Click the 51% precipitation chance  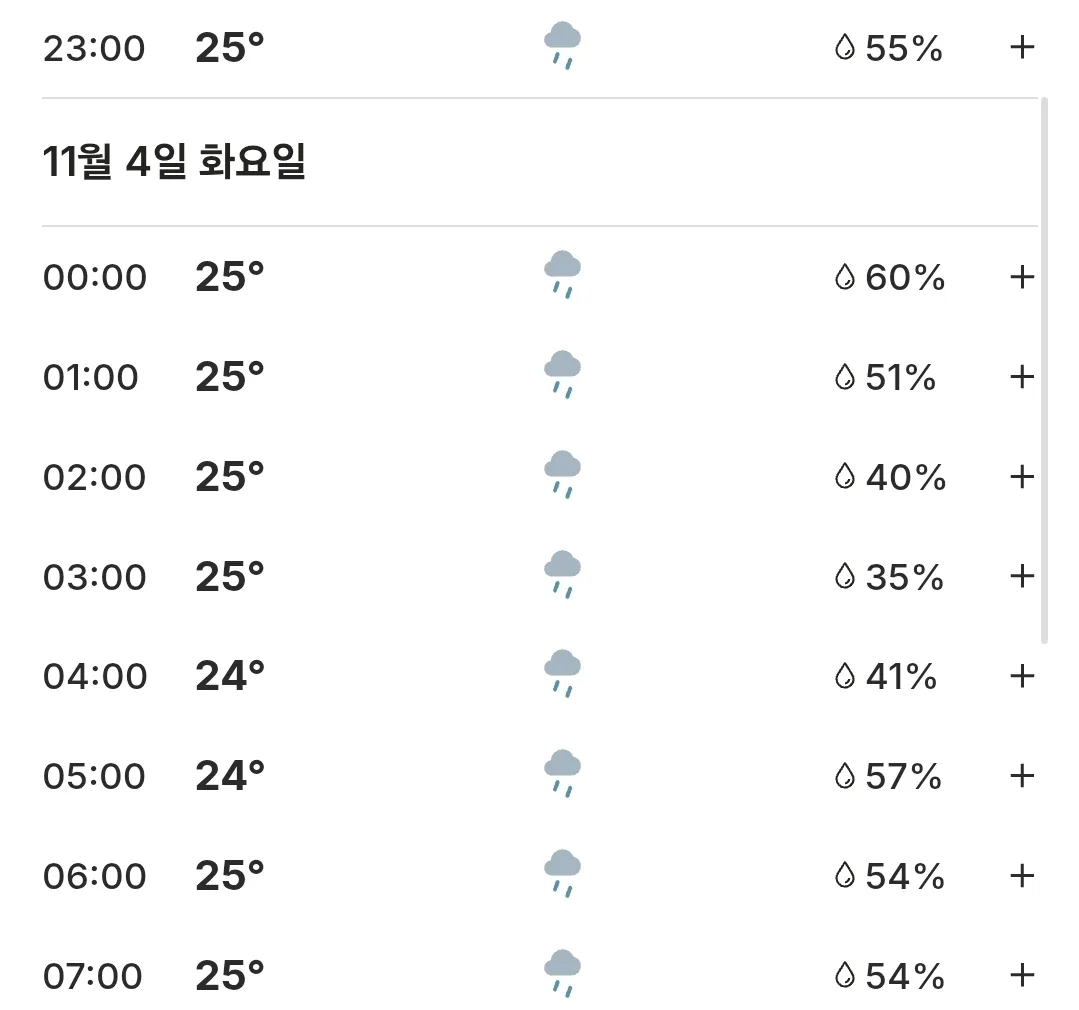pyautogui.click(x=900, y=377)
